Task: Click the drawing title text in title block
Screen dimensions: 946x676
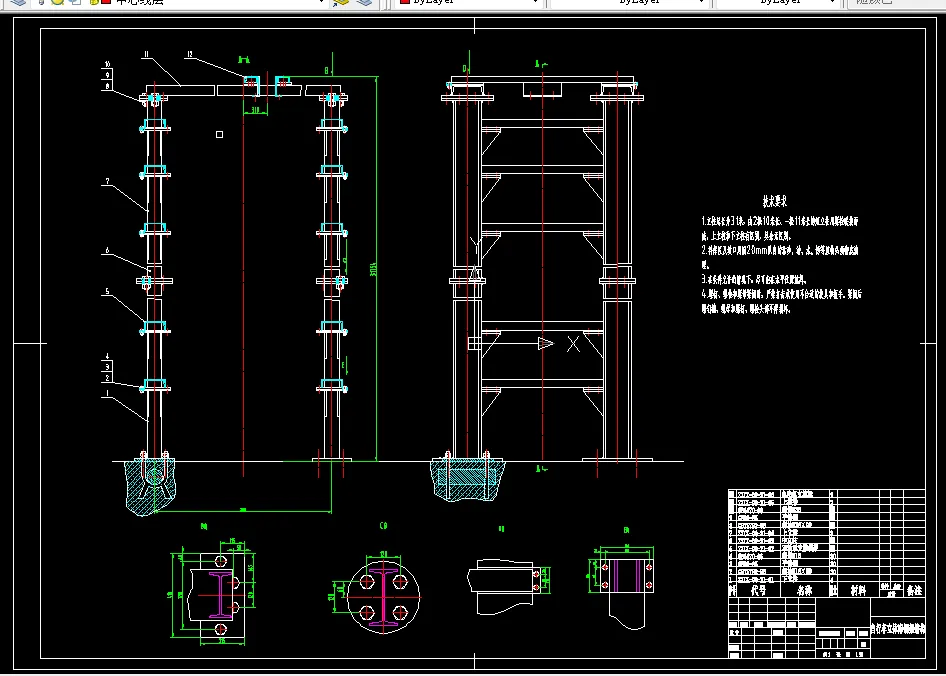Action: (x=898, y=628)
